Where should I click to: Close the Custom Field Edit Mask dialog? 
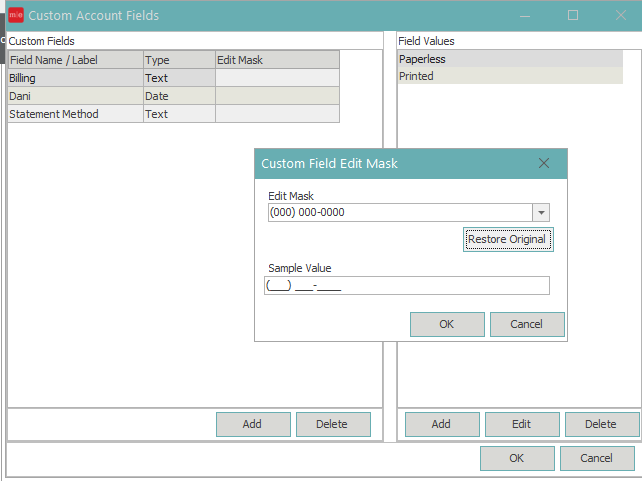click(544, 164)
